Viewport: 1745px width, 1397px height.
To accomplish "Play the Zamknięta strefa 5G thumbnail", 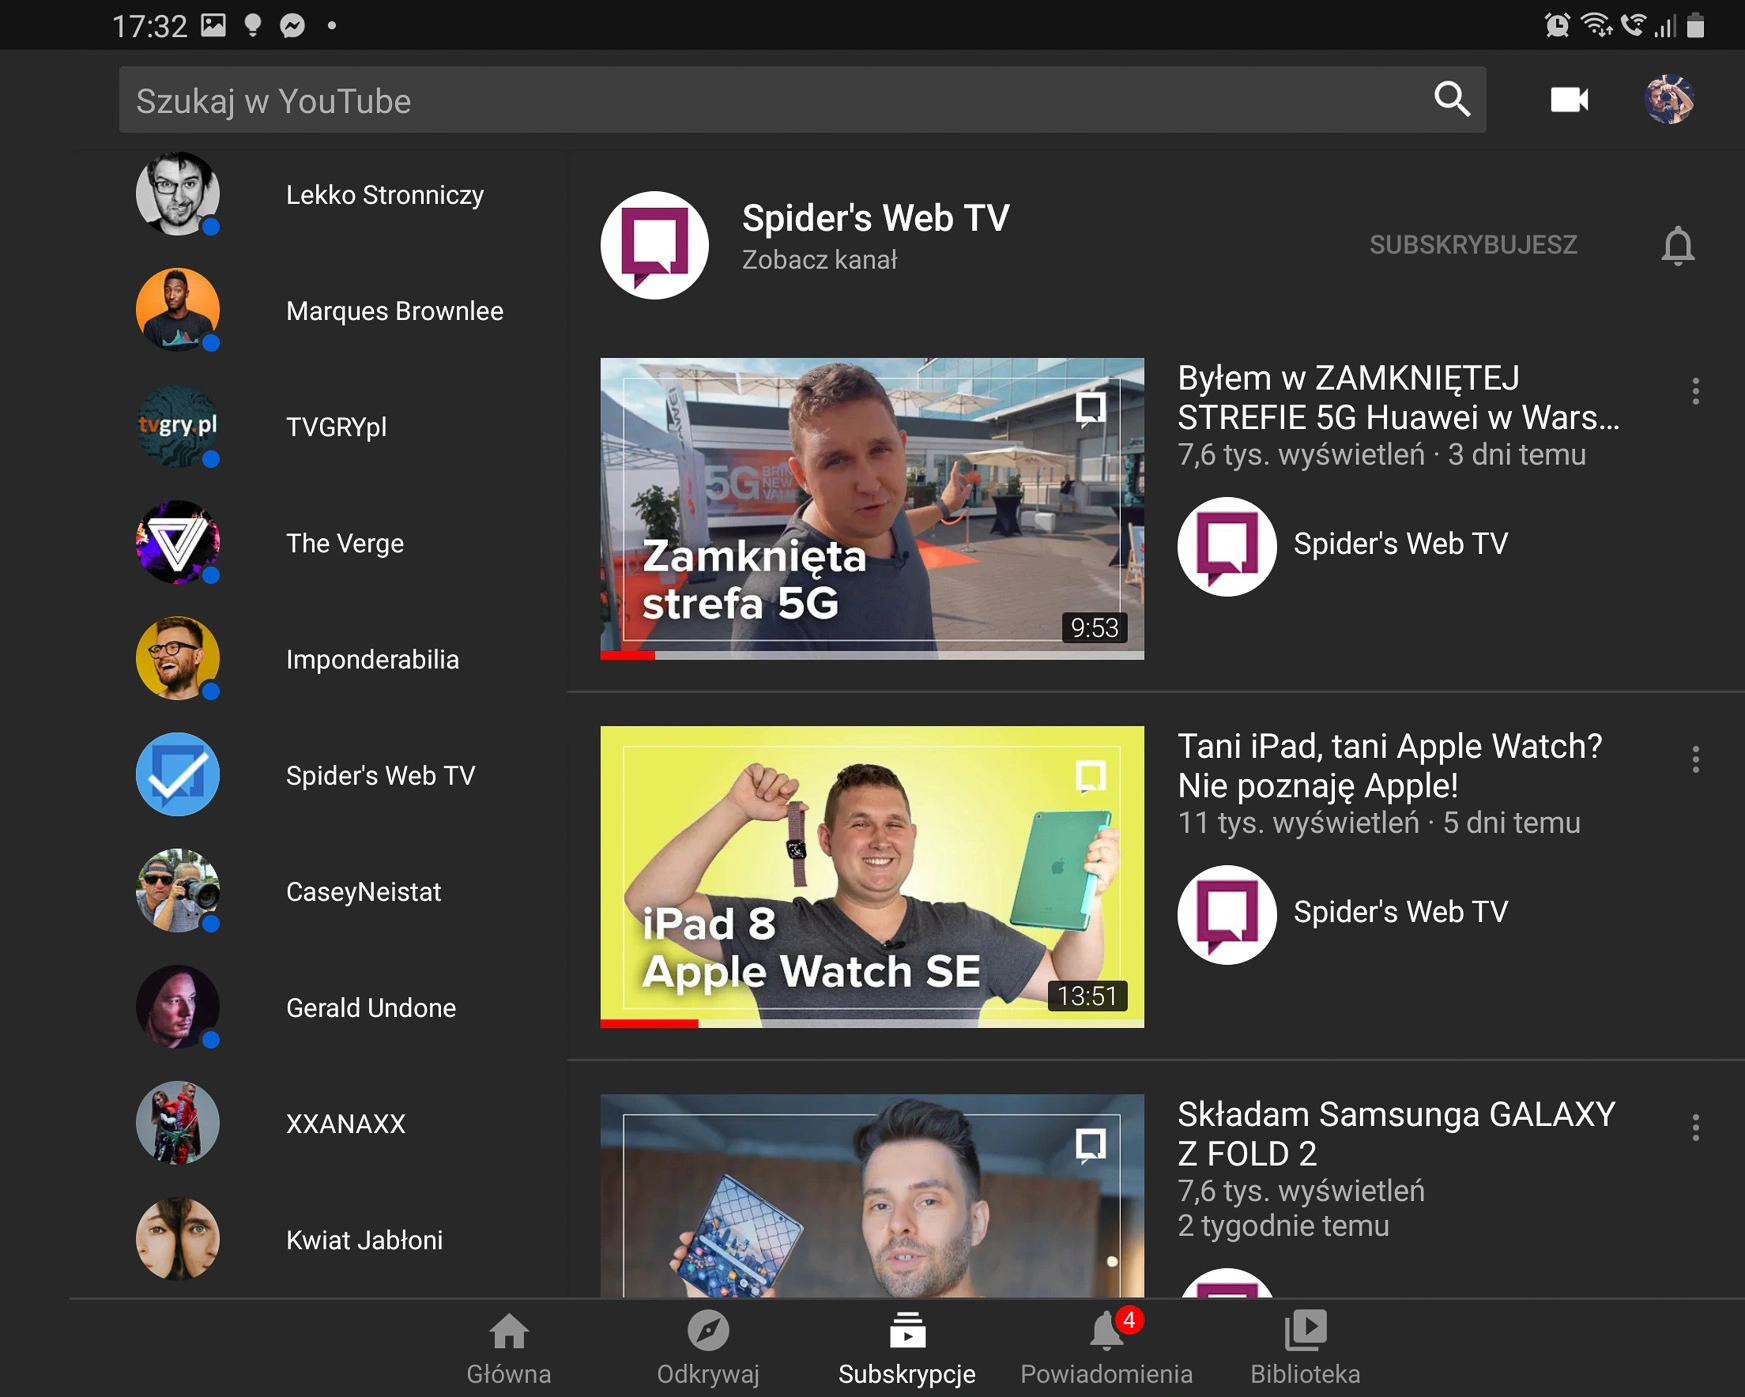I will 872,508.
